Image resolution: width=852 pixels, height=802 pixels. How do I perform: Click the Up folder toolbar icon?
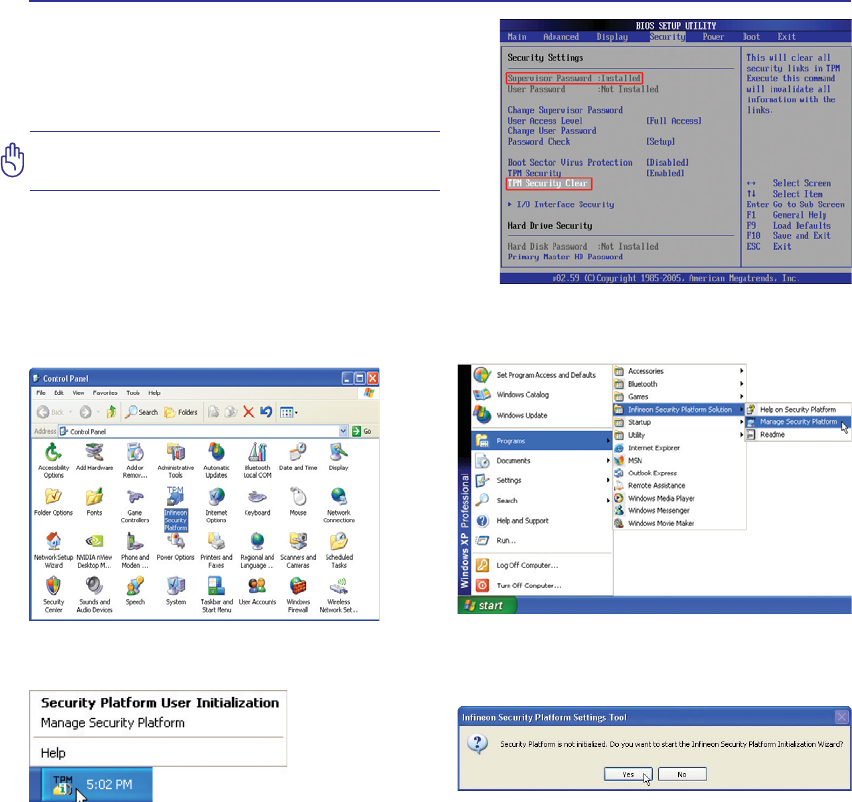111,412
